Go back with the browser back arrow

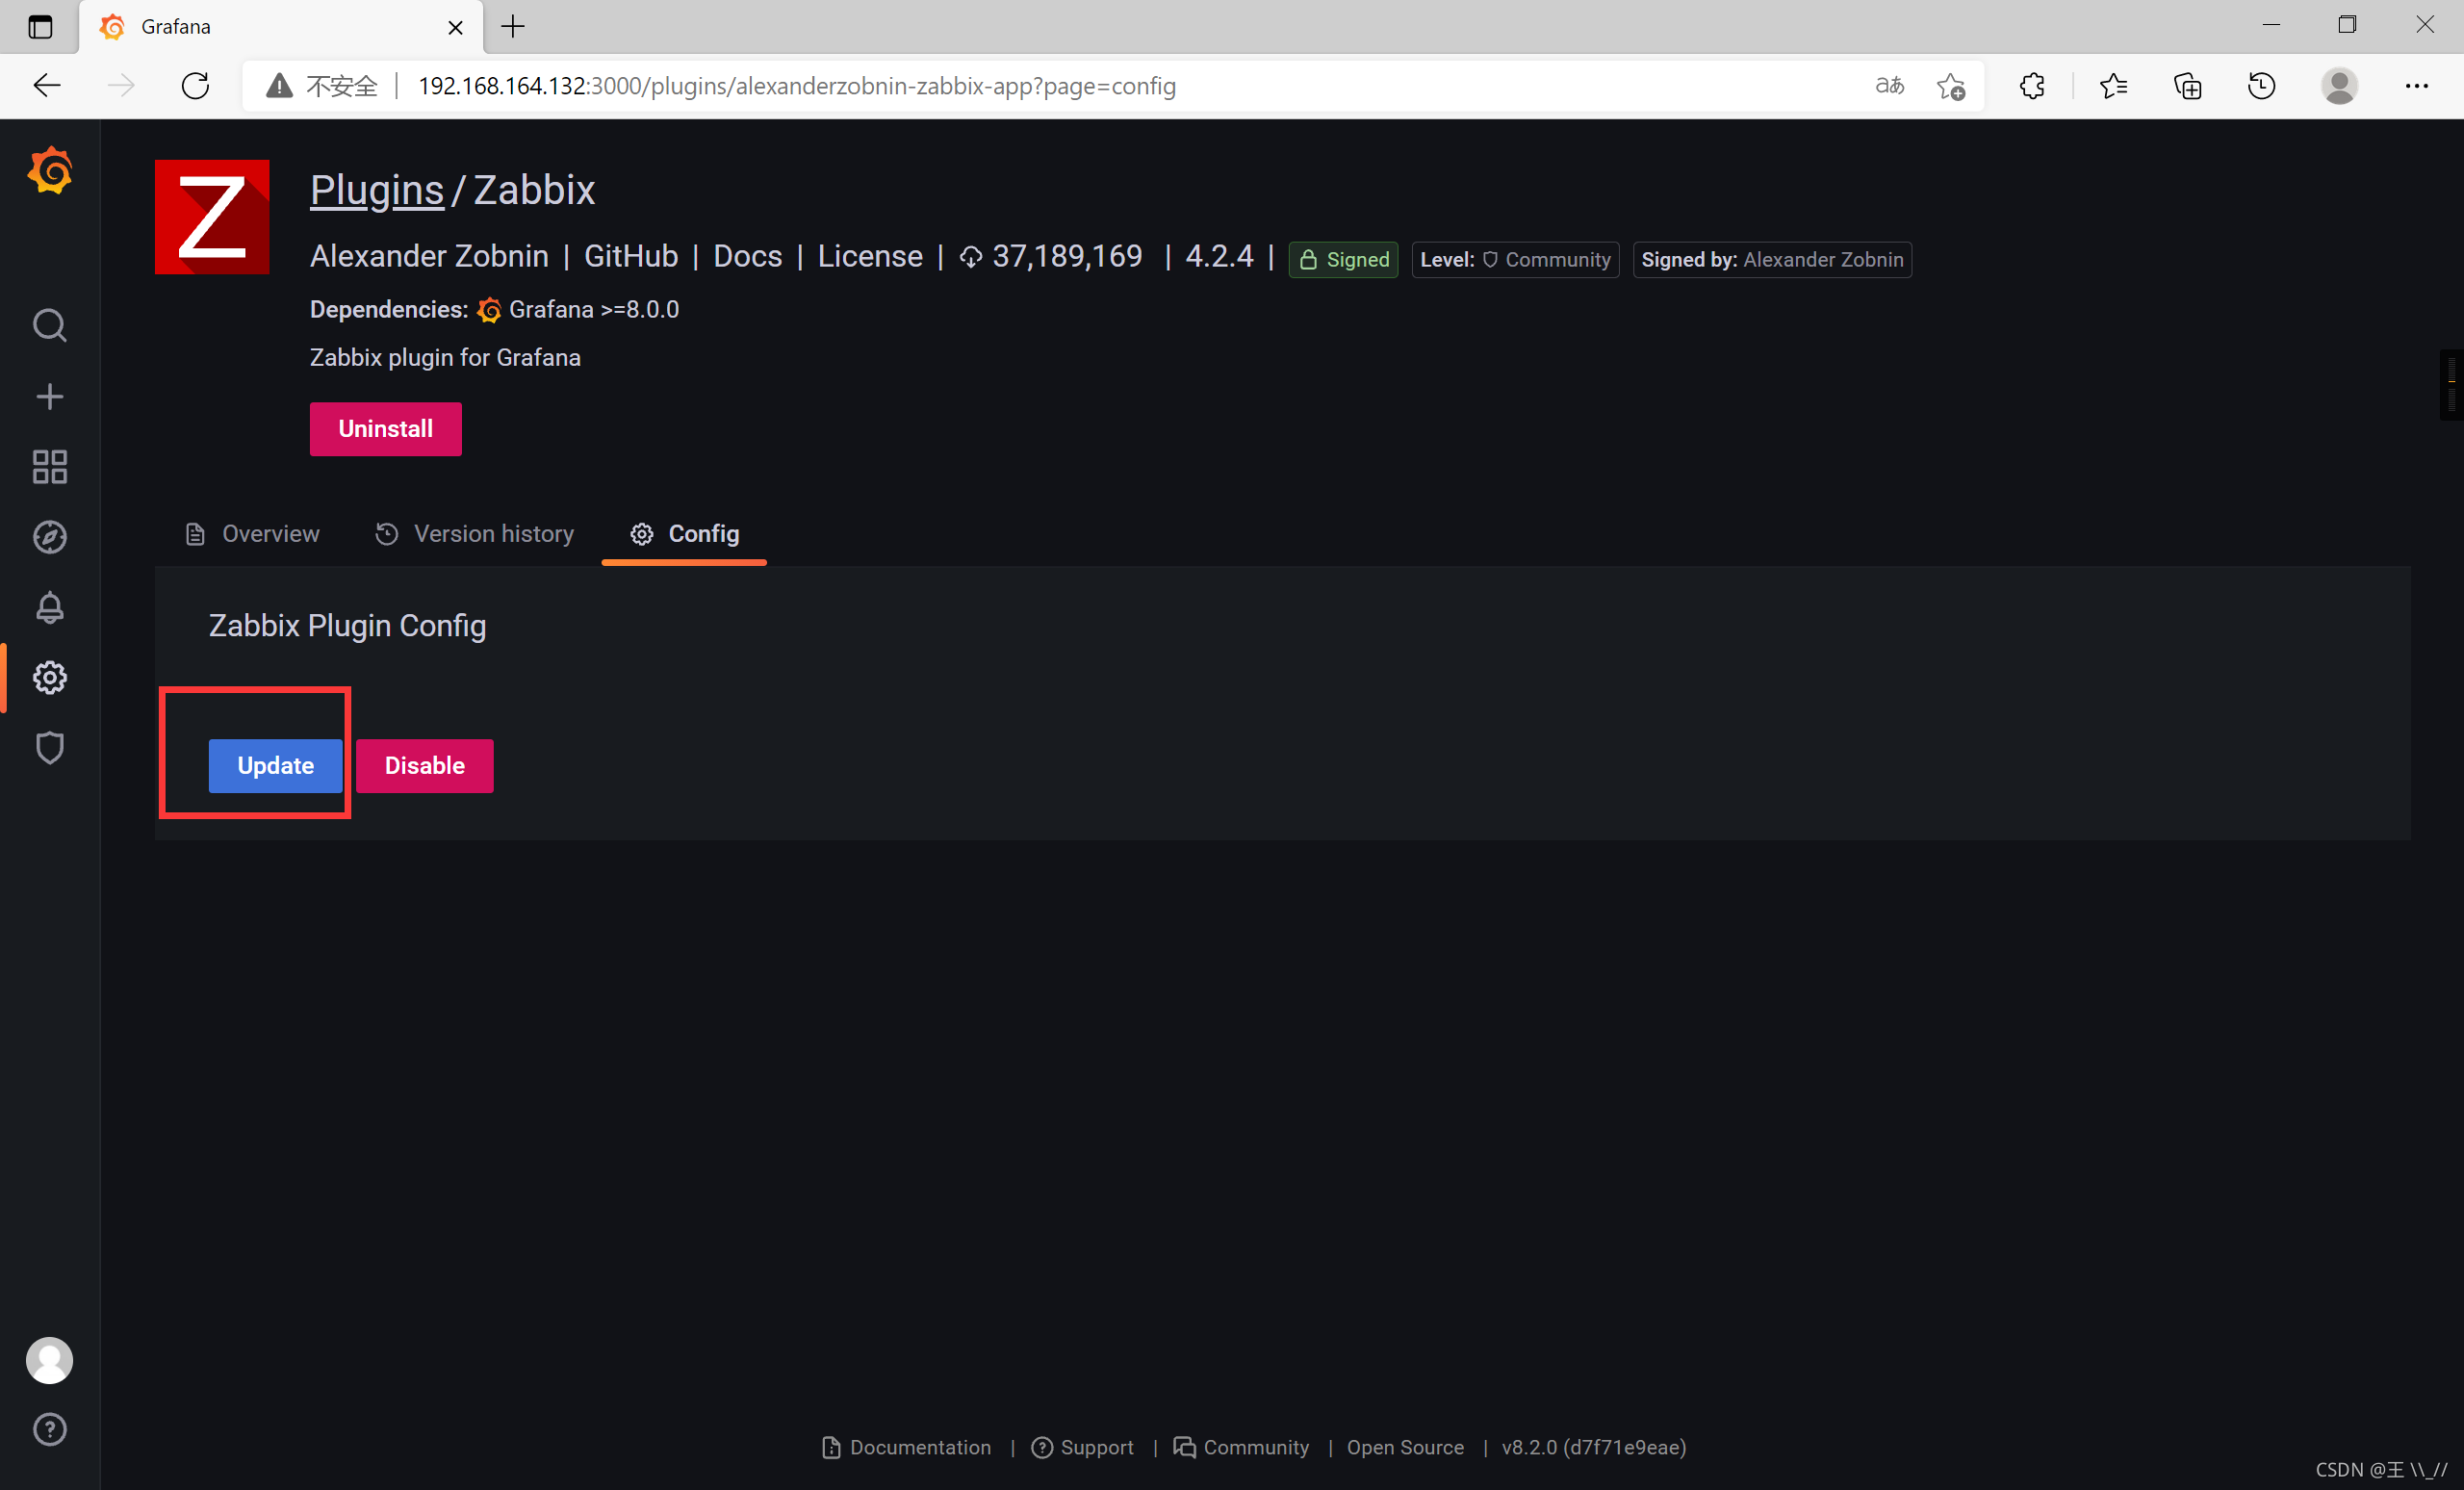(x=47, y=86)
